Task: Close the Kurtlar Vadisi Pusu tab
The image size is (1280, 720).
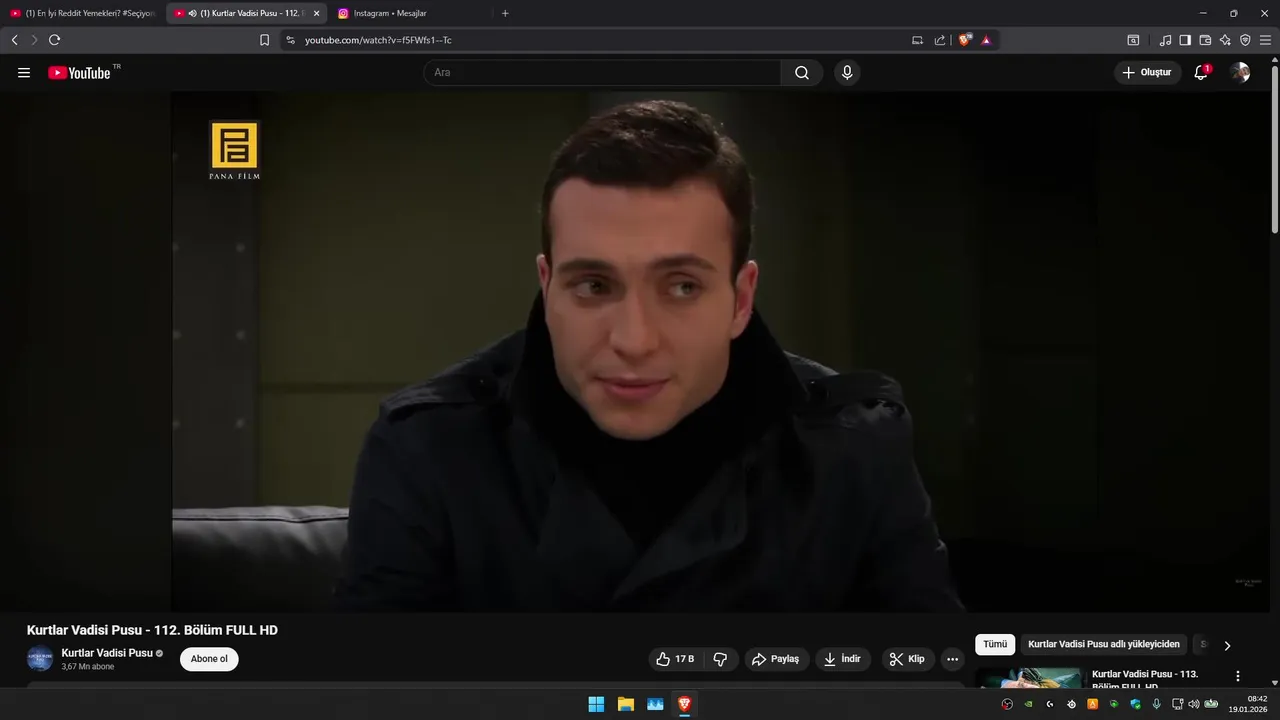Action: [x=316, y=13]
